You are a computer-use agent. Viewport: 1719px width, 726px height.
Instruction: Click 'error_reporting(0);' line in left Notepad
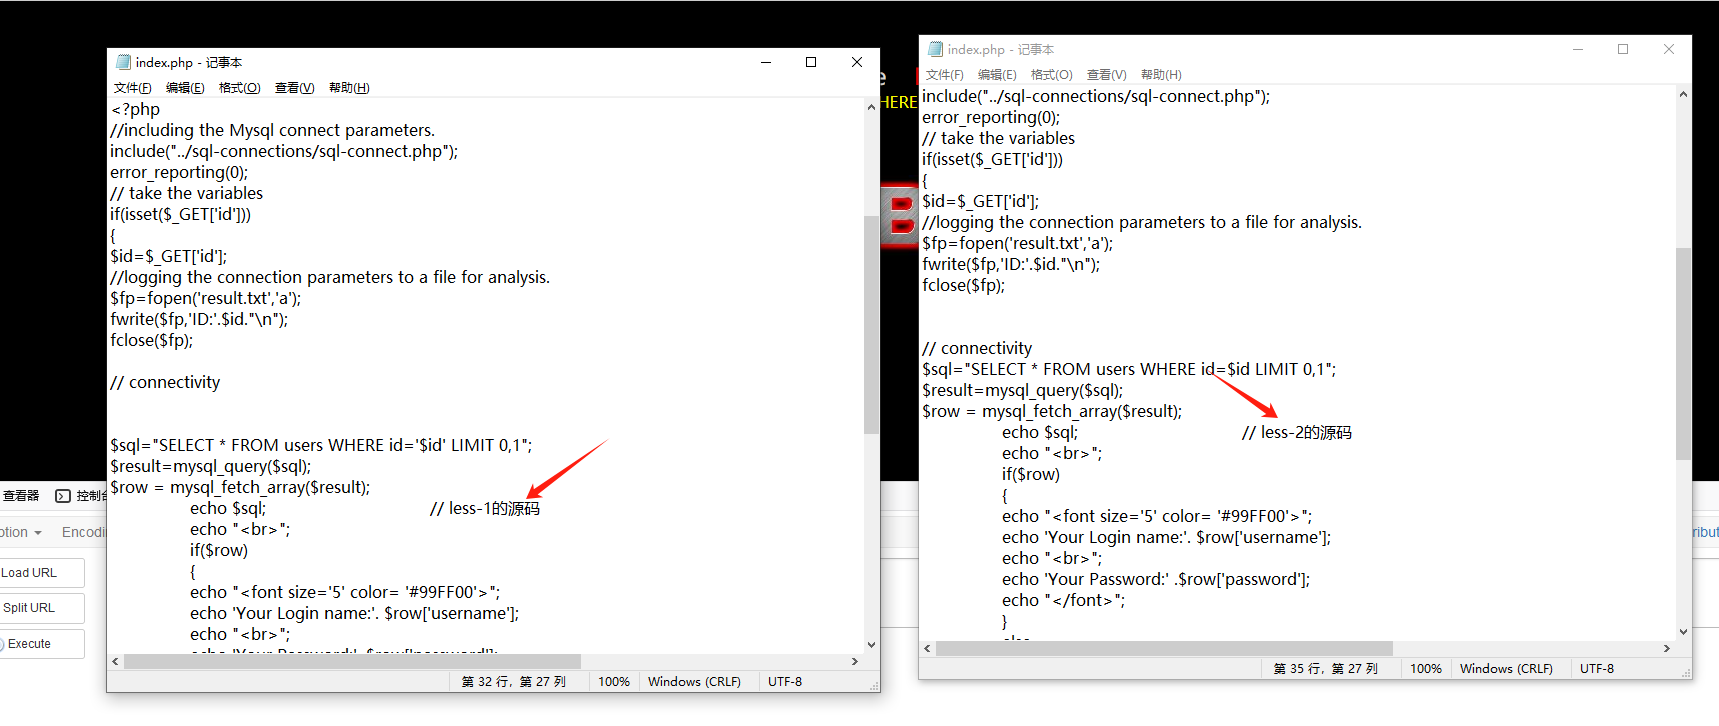(179, 173)
